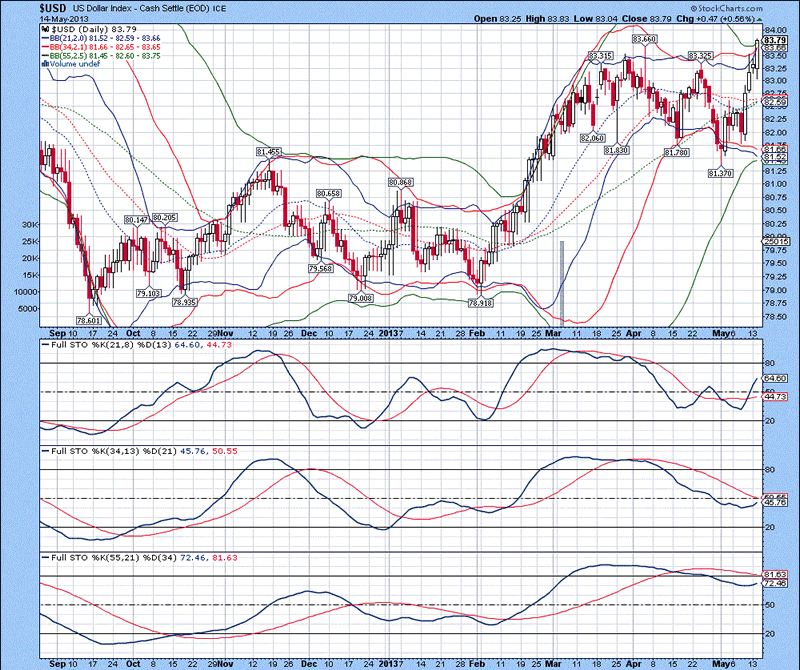Click the 83.79 current price tag
800x670 pixels.
[x=775, y=39]
